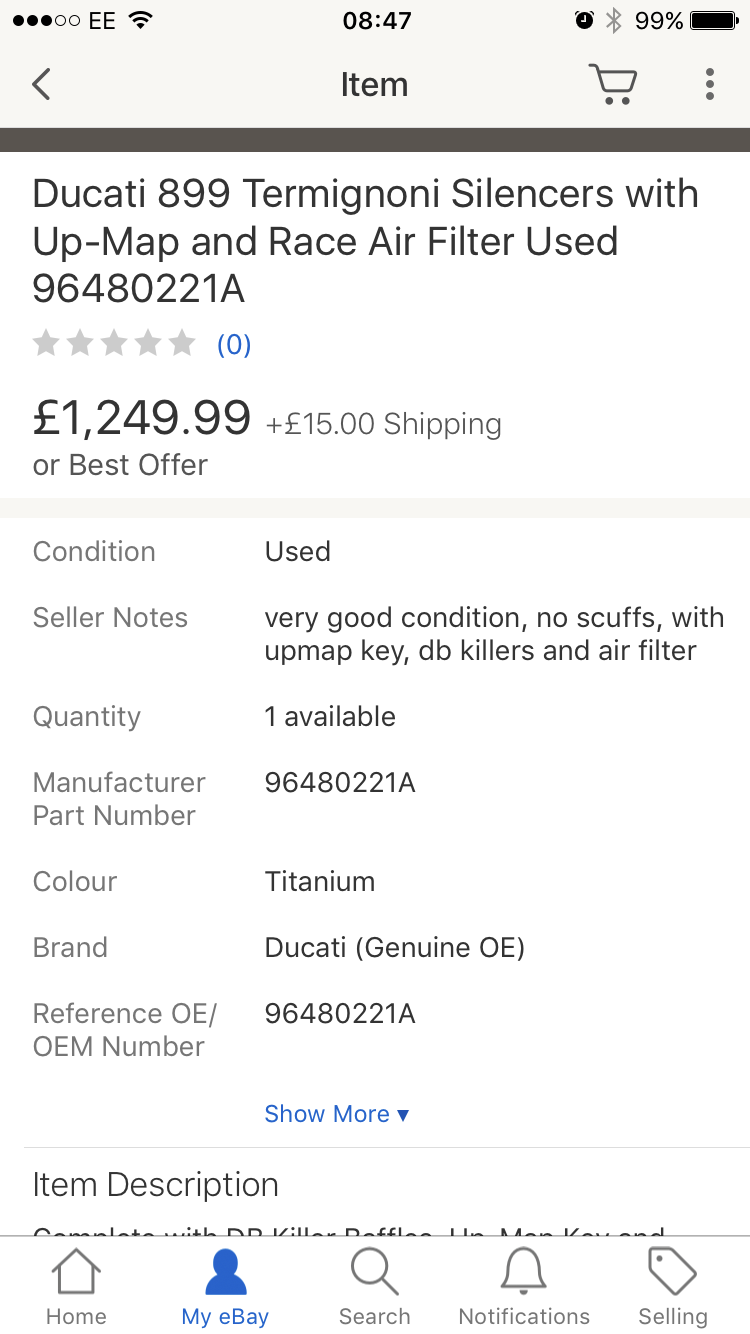750x1334 pixels.
Task: Tap the My eBay person icon
Action: [x=225, y=1273]
